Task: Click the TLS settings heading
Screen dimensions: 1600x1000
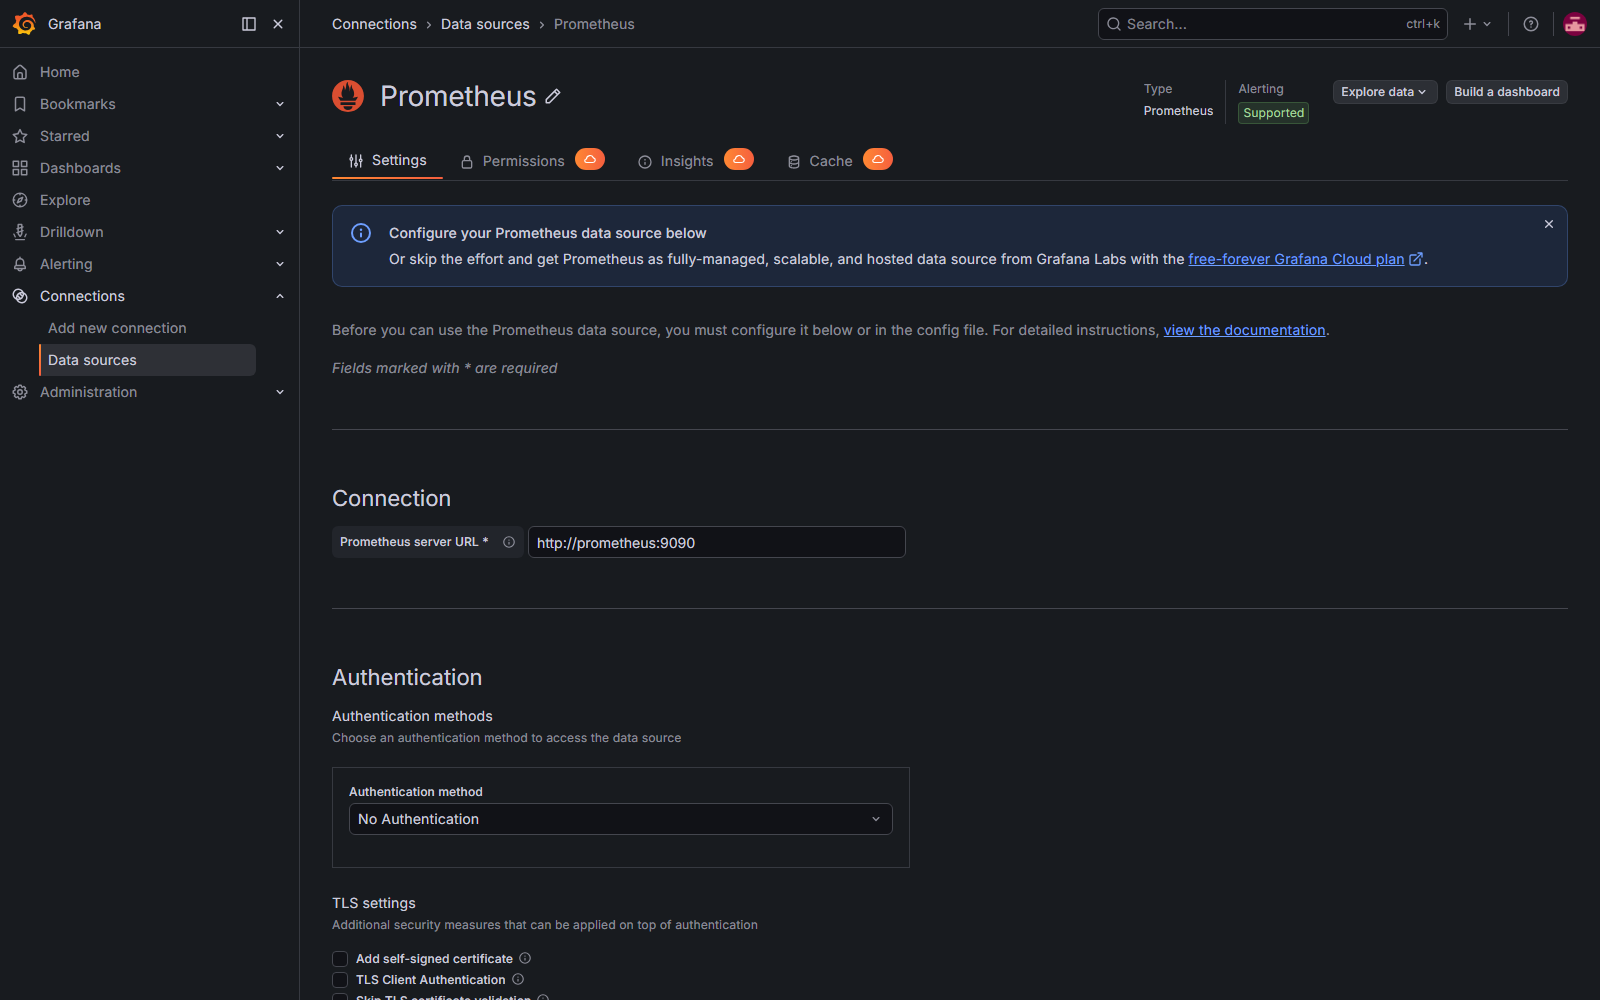Action: click(374, 903)
